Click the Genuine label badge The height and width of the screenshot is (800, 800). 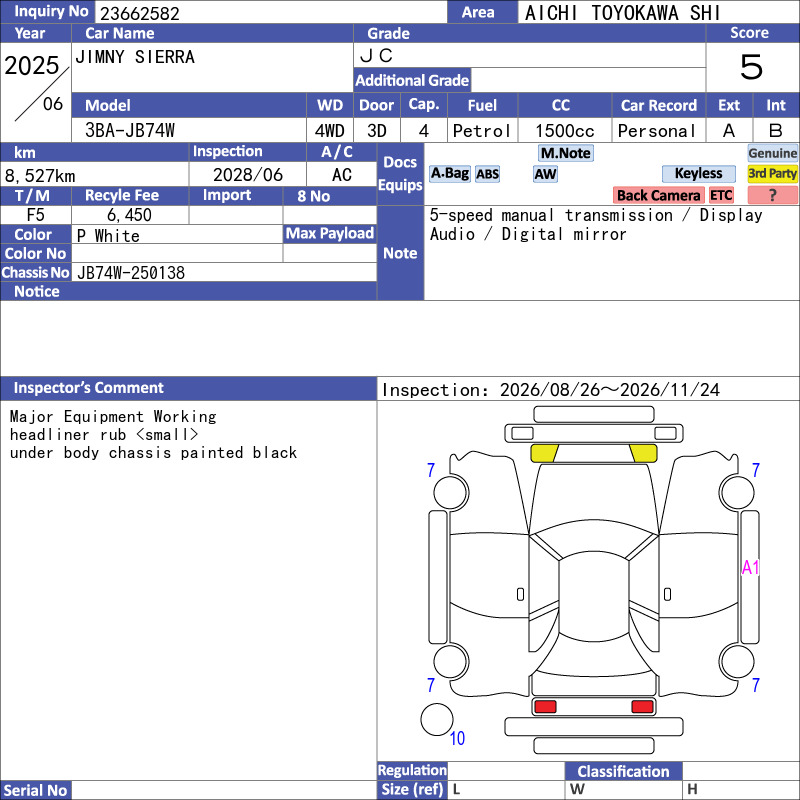click(x=772, y=153)
